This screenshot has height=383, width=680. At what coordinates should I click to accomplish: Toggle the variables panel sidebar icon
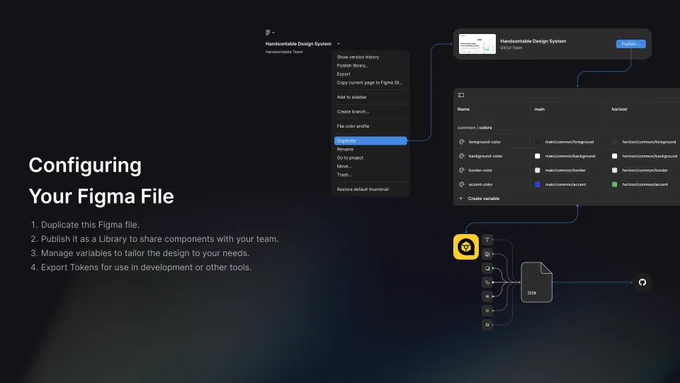pos(461,95)
